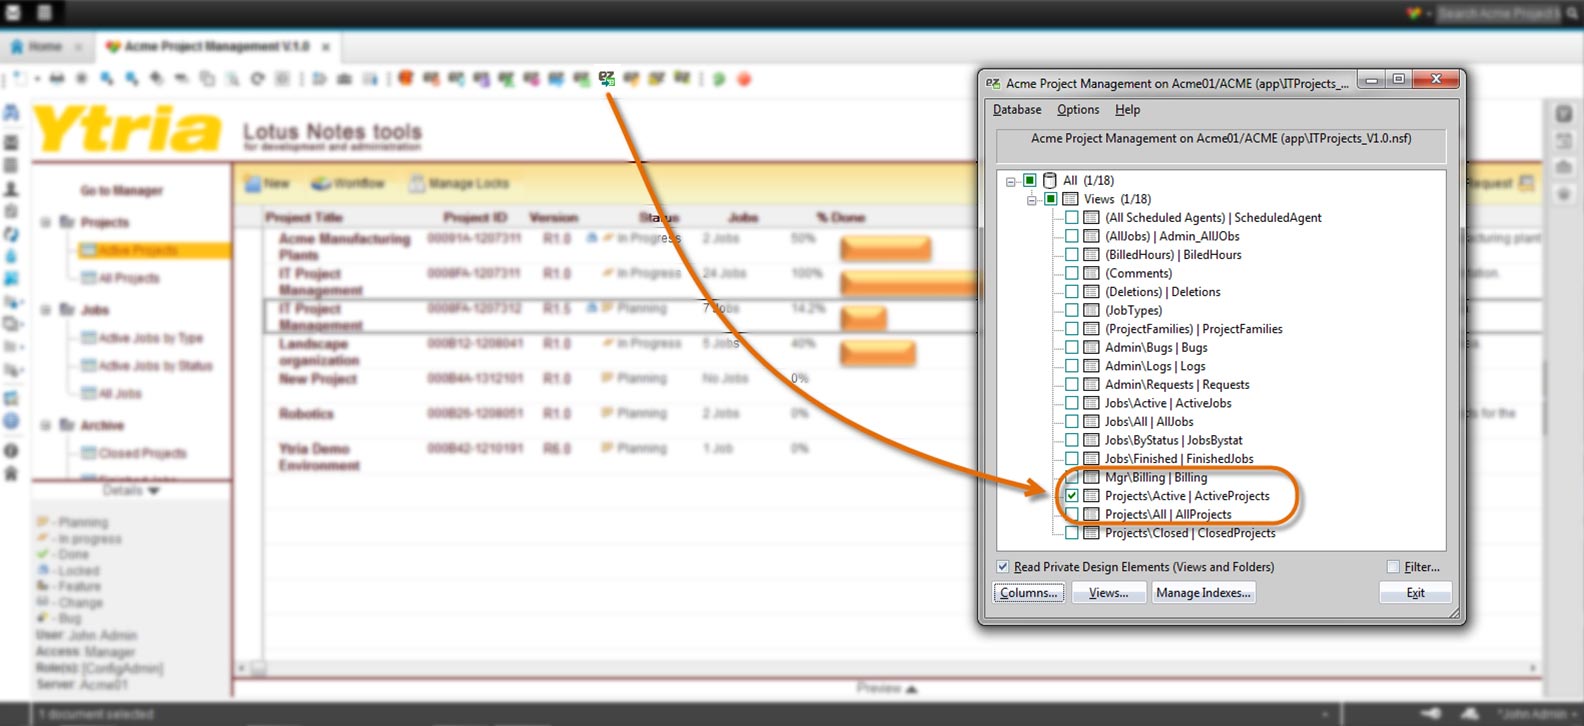
Task: Open Manage Indexes... dialog
Action: [1203, 593]
